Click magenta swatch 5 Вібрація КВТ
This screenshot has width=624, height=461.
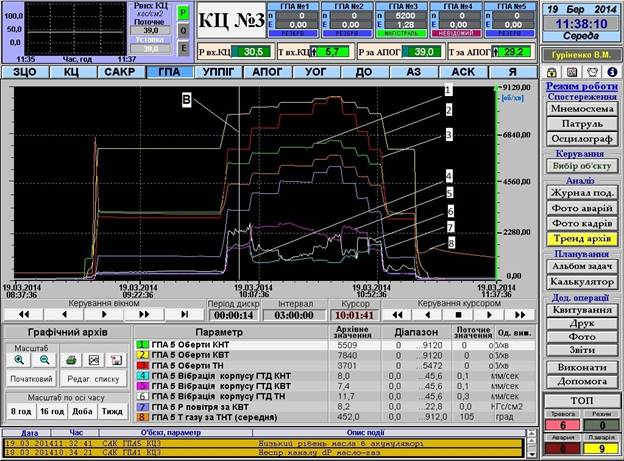[142, 386]
